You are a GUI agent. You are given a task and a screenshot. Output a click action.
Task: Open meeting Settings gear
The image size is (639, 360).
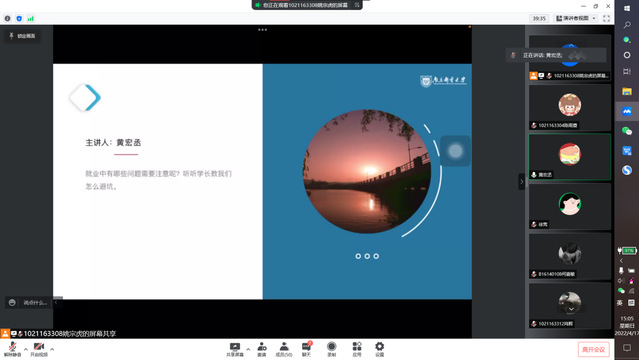tap(379, 349)
